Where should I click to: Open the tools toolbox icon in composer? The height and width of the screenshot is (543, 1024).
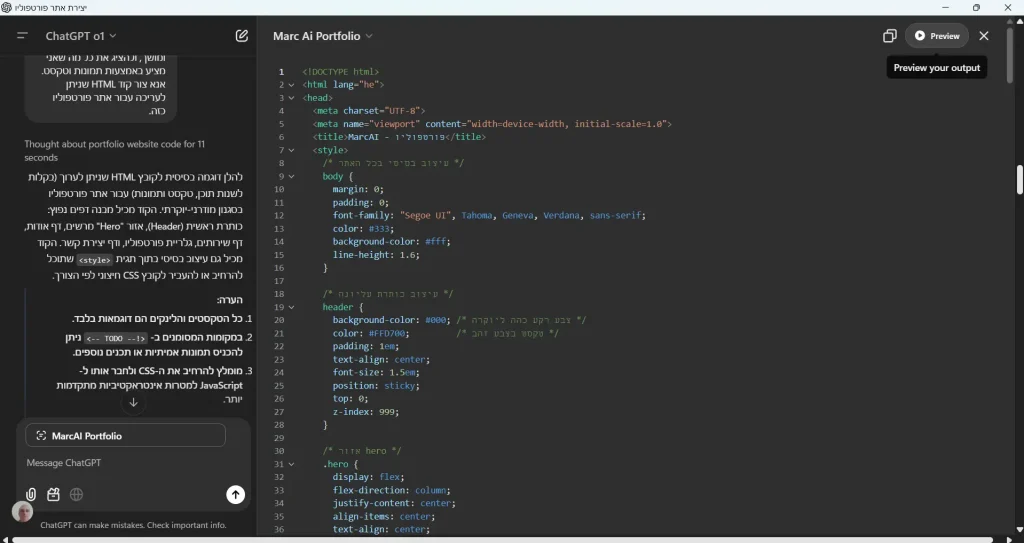[54, 495]
